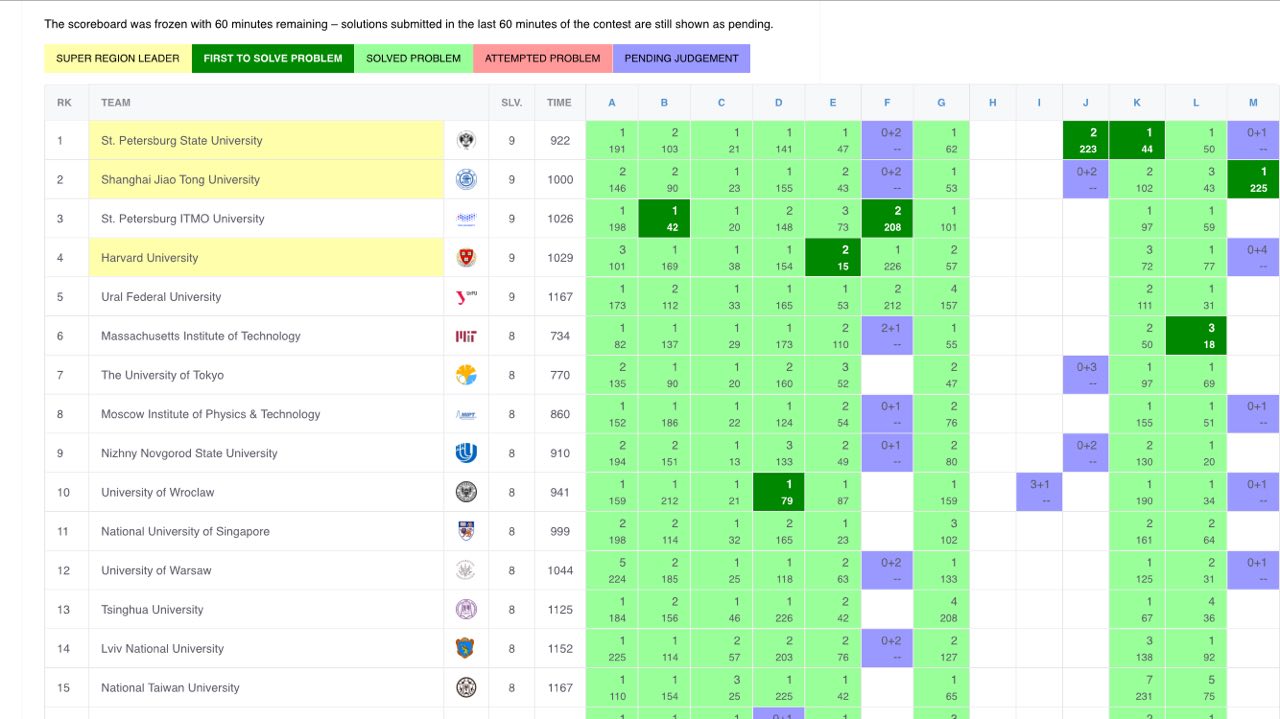Click MIT's first-solve cell for problem L

coord(1196,336)
